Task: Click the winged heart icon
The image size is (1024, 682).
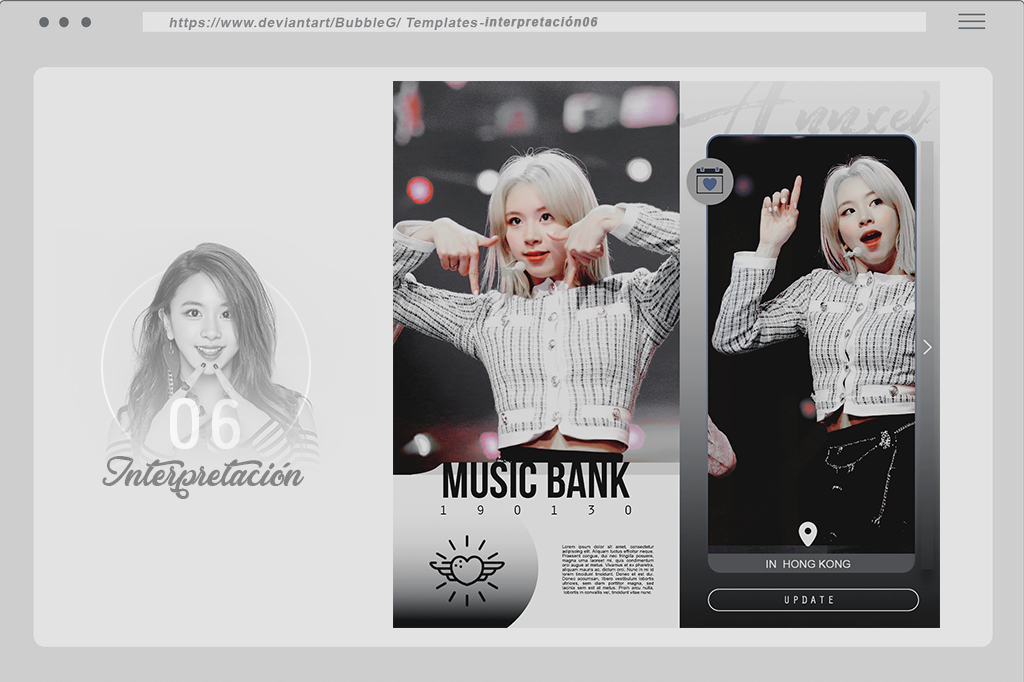Action: [x=466, y=570]
